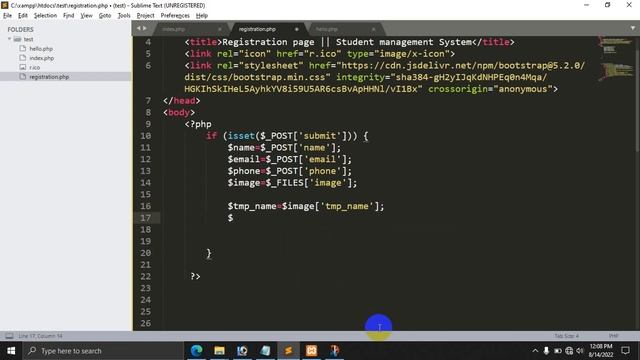The height and width of the screenshot is (360, 640).
Task: Click the battery tray icon
Action: point(558,351)
